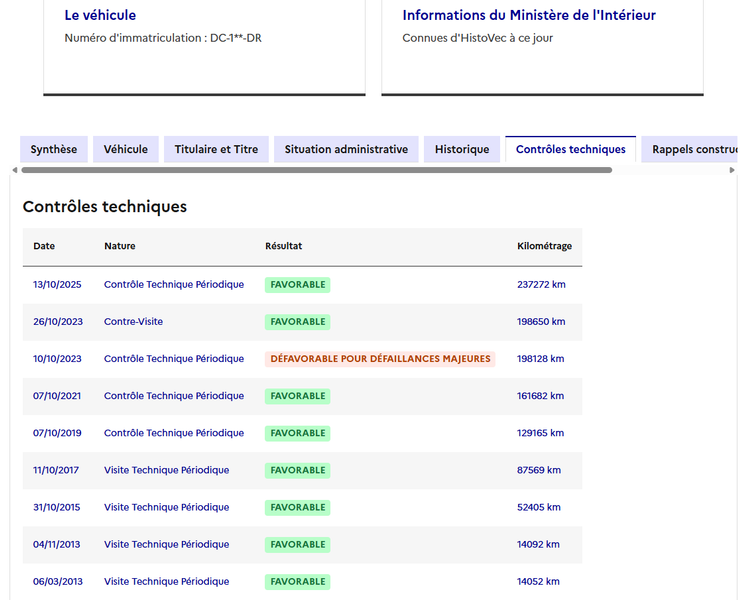Viewport: 749px width, 600px height.
Task: Click Contrôle Technique Périodique on the 13/10/2025 row
Action: coord(174,285)
